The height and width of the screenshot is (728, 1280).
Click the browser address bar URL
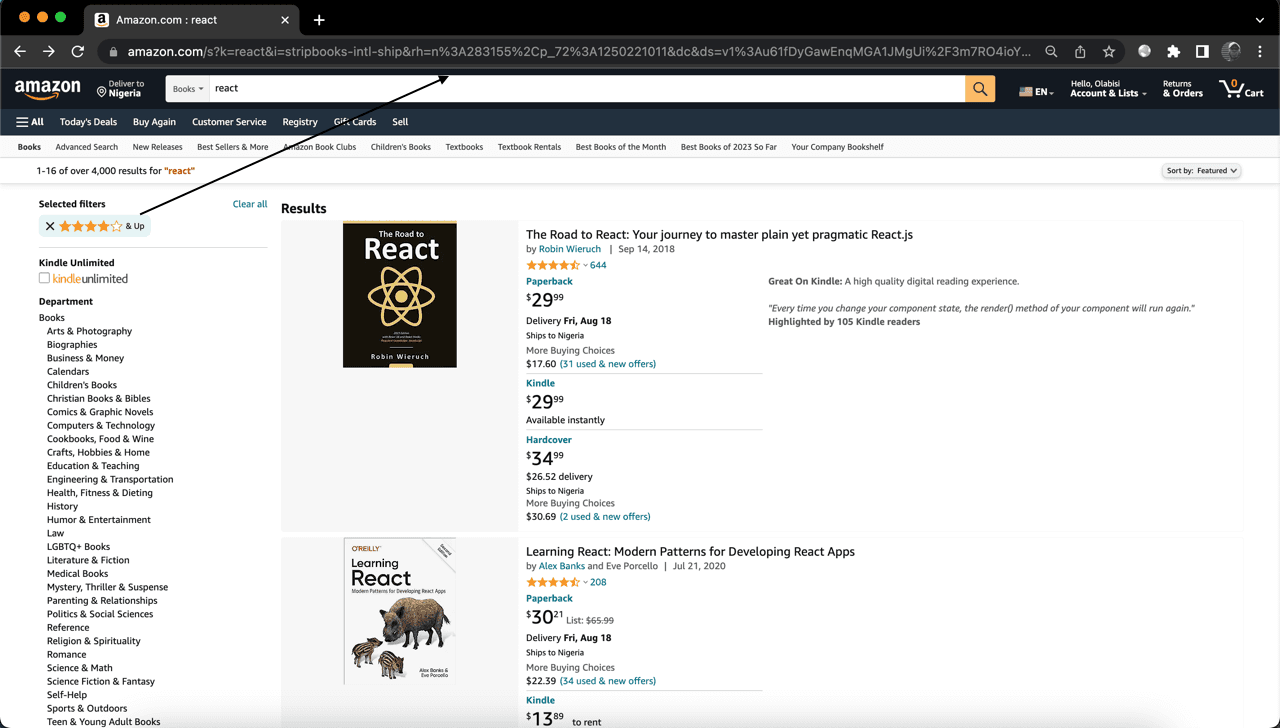(578, 52)
